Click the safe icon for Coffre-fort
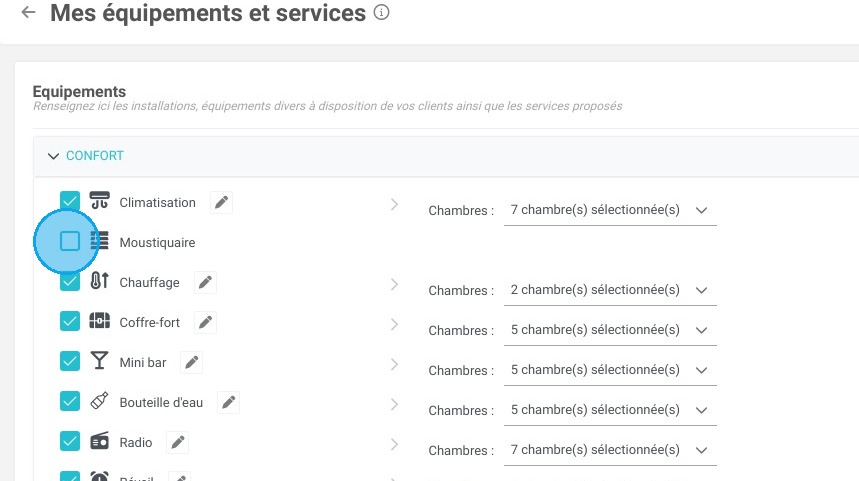 pyautogui.click(x=99, y=320)
